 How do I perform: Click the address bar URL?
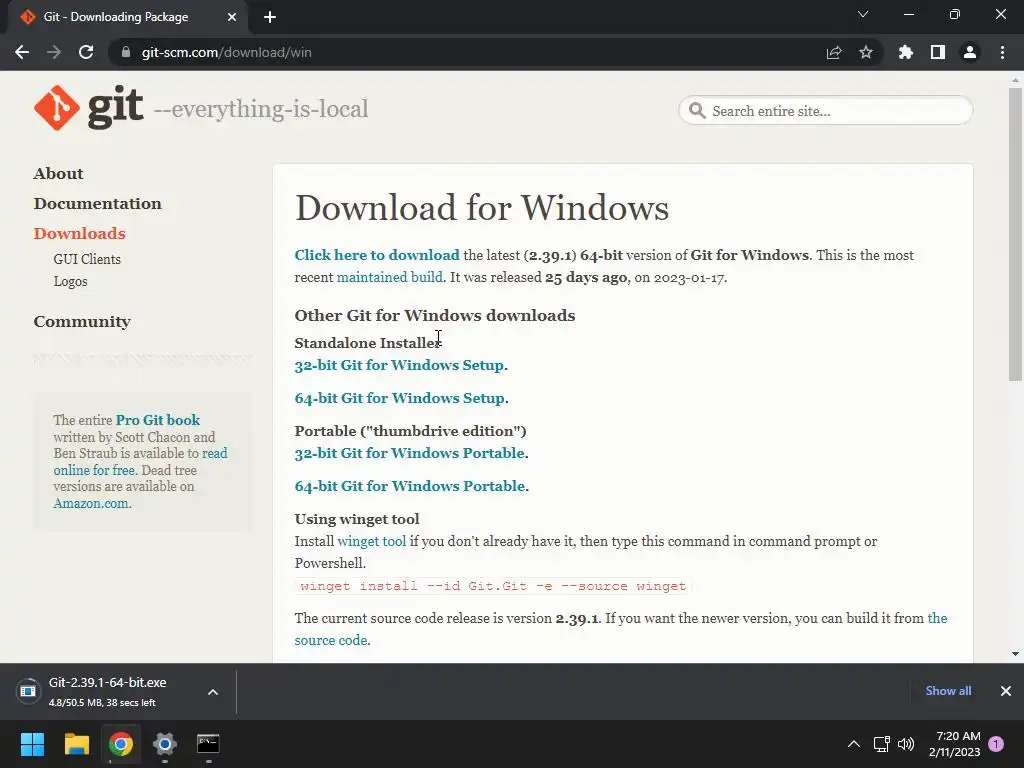(x=227, y=52)
